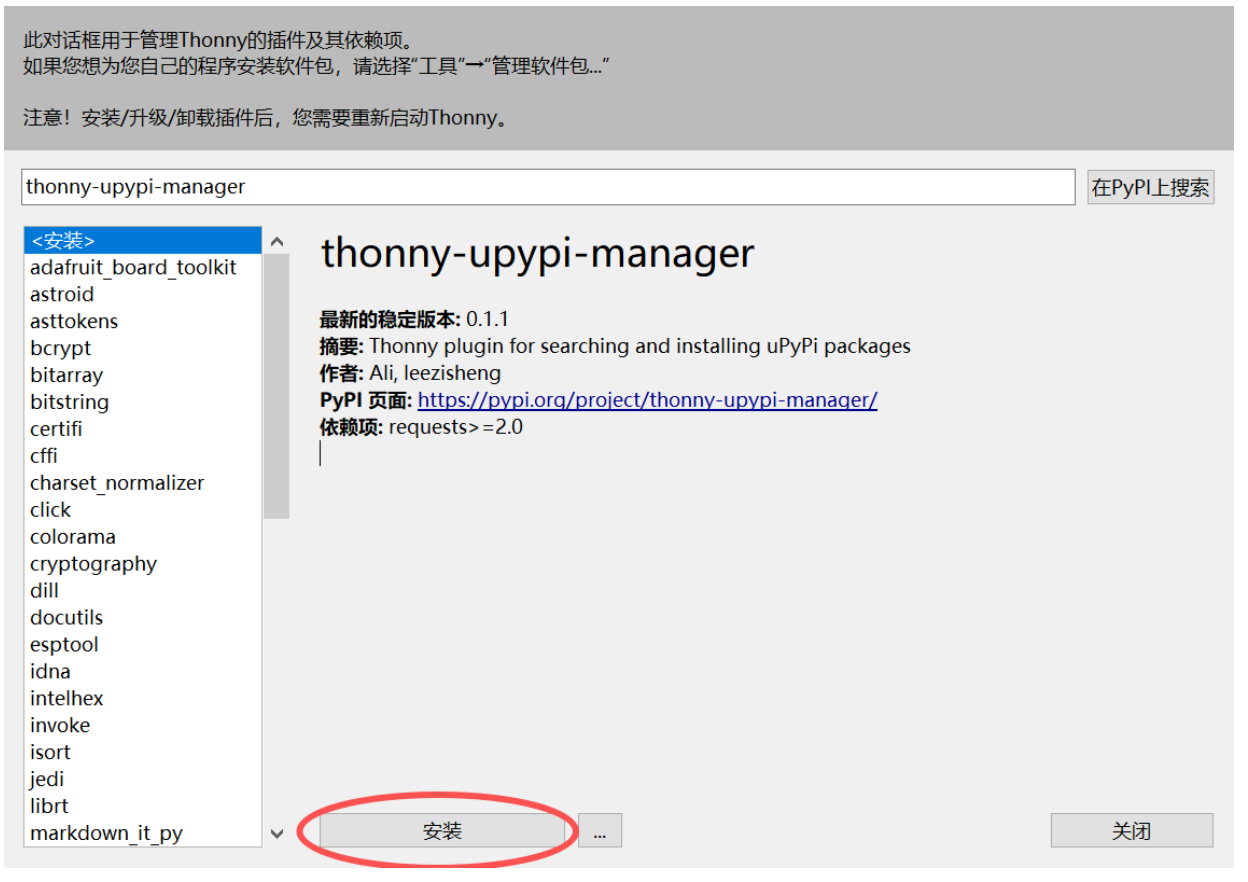Open the pypi.org thonny-upypi-manager project link
The height and width of the screenshot is (882, 1248).
click(x=647, y=400)
